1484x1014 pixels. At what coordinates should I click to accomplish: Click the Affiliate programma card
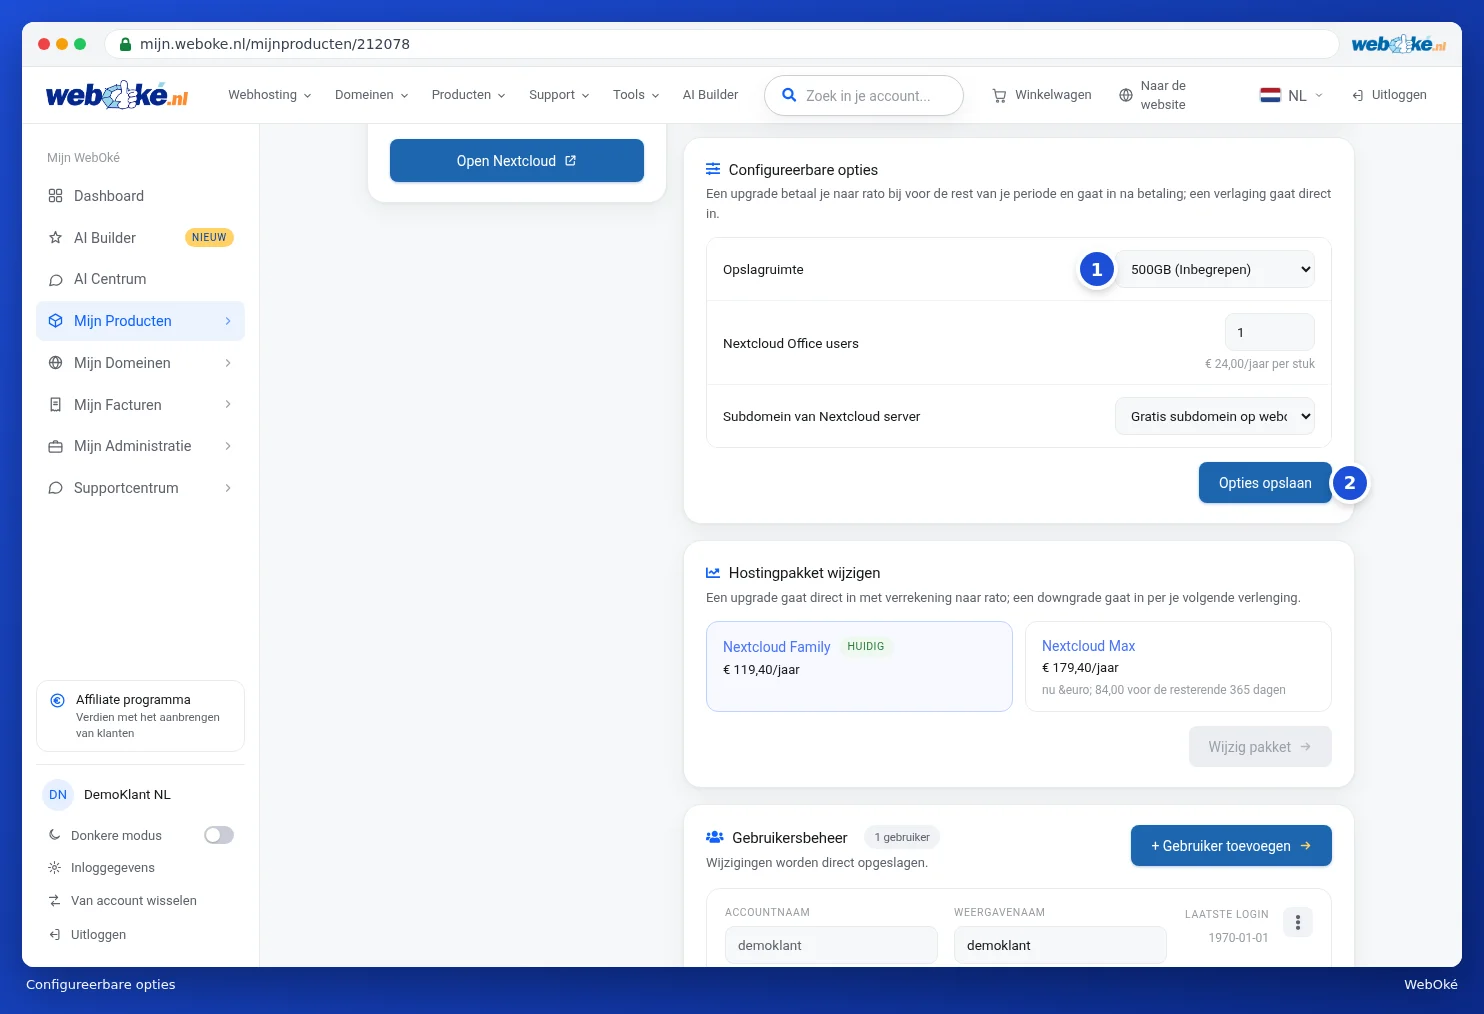(140, 716)
